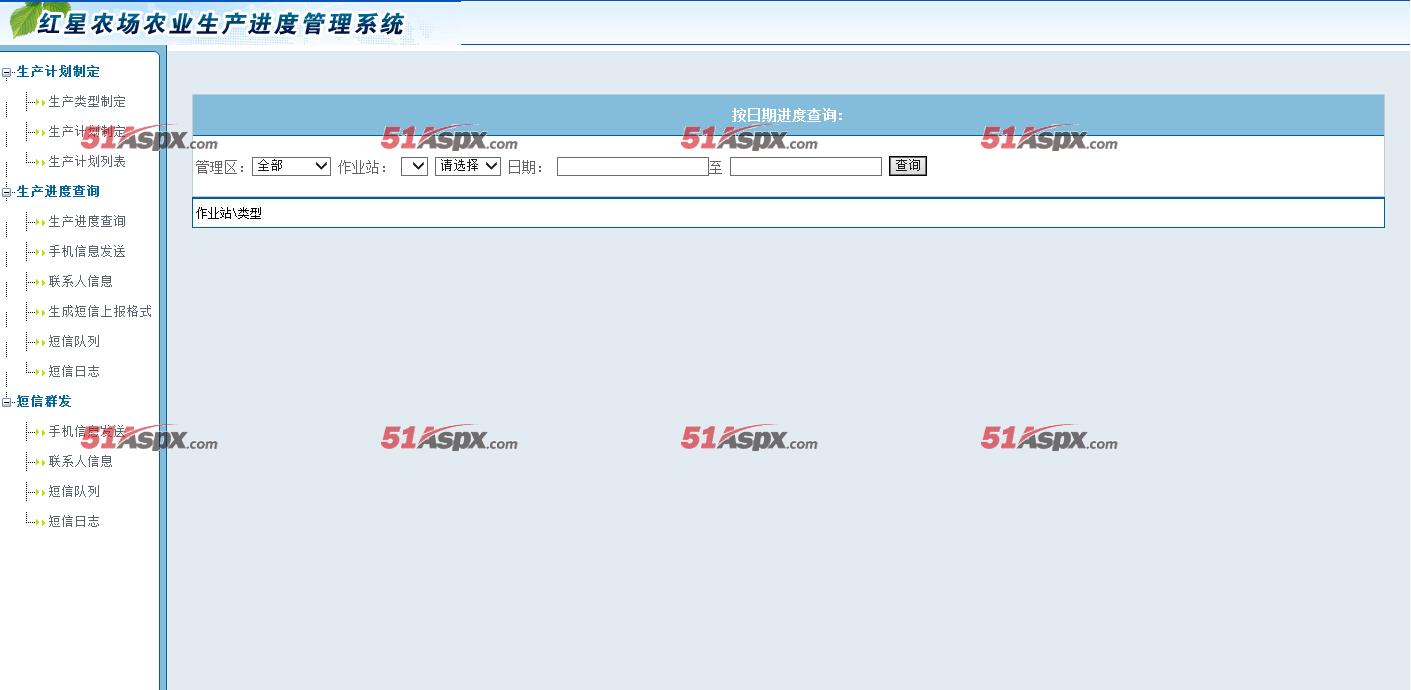Collapse the 生产进度查询 tree group
The image size is (1411, 690).
click(7, 192)
